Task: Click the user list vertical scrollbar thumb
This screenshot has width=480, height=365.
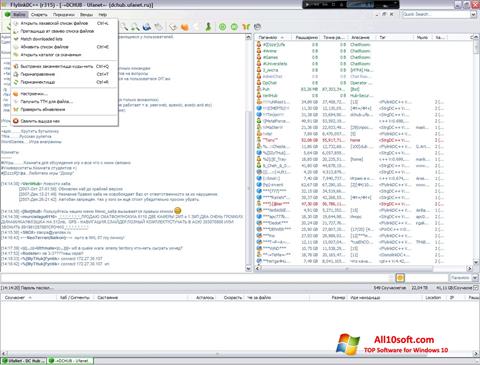Action: (476, 47)
